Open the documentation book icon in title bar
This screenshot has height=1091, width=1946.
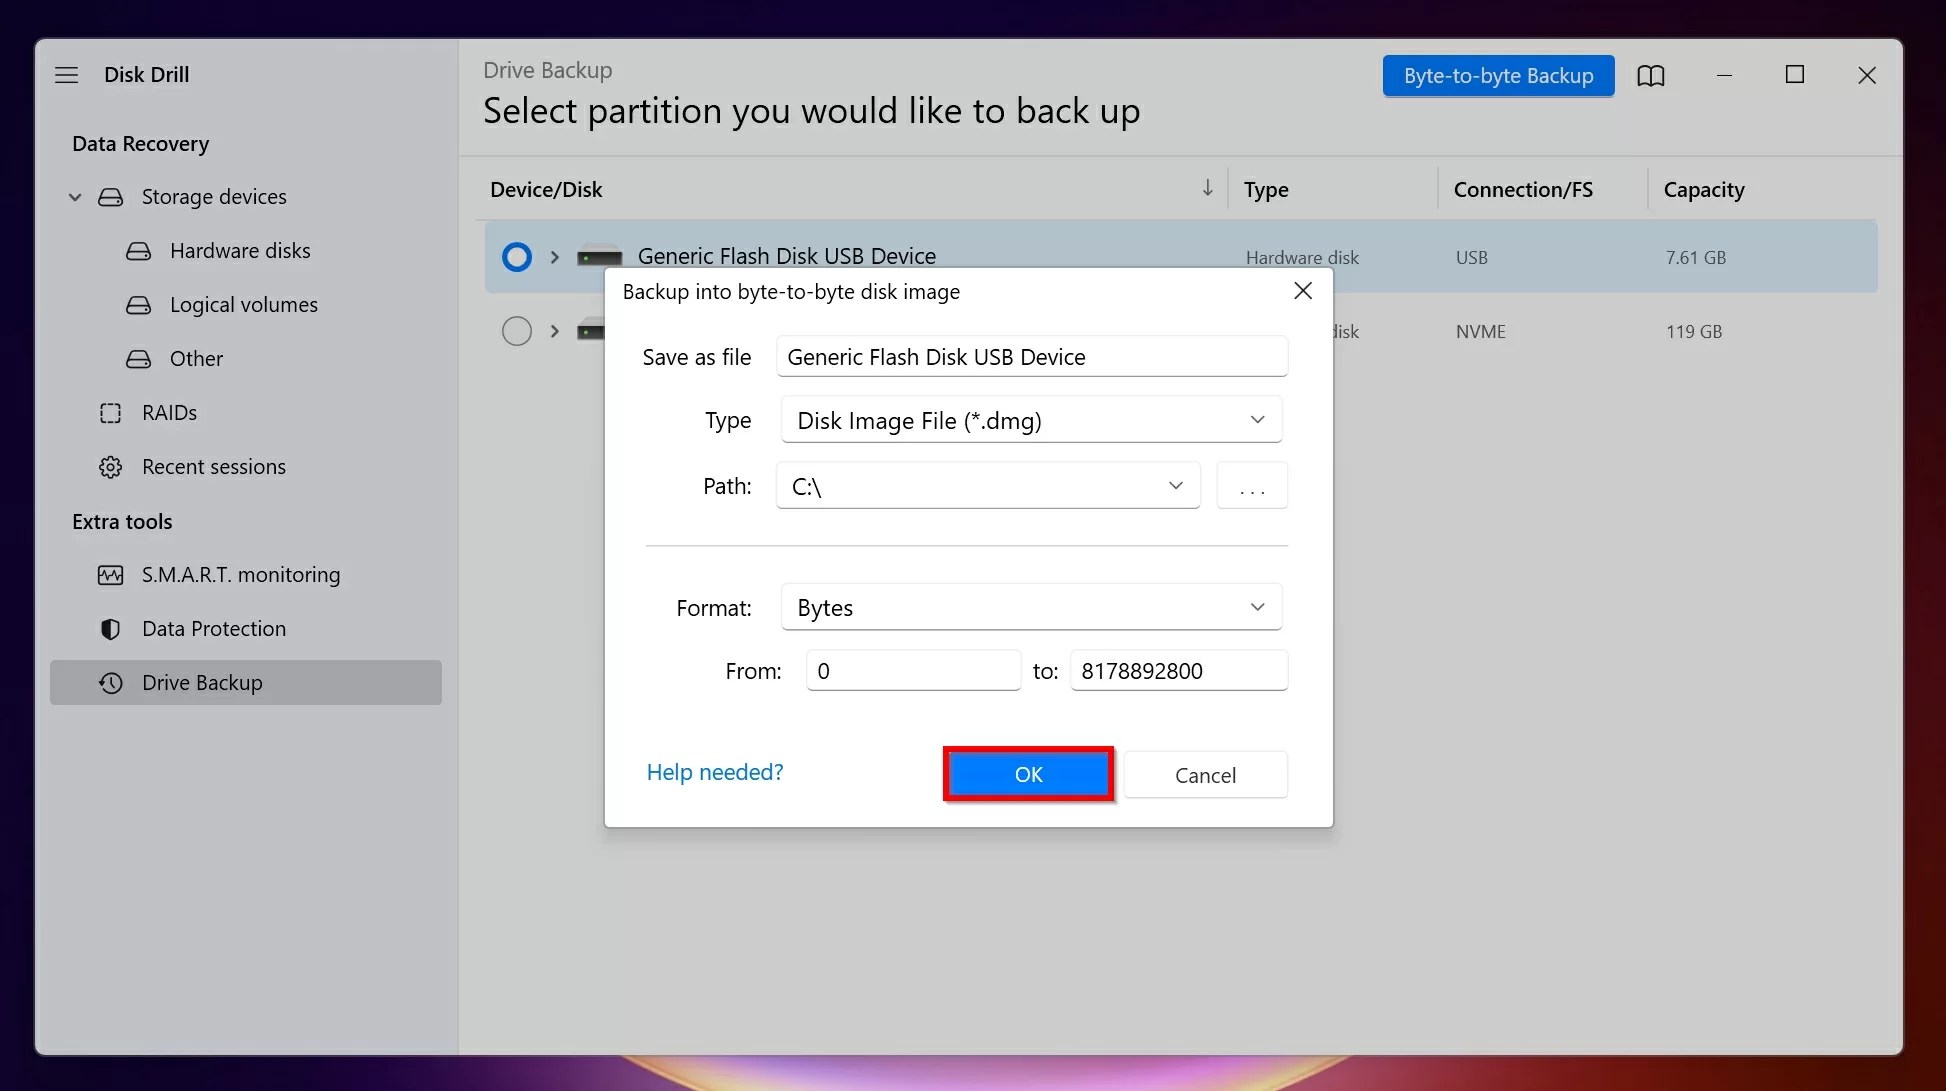click(1652, 75)
